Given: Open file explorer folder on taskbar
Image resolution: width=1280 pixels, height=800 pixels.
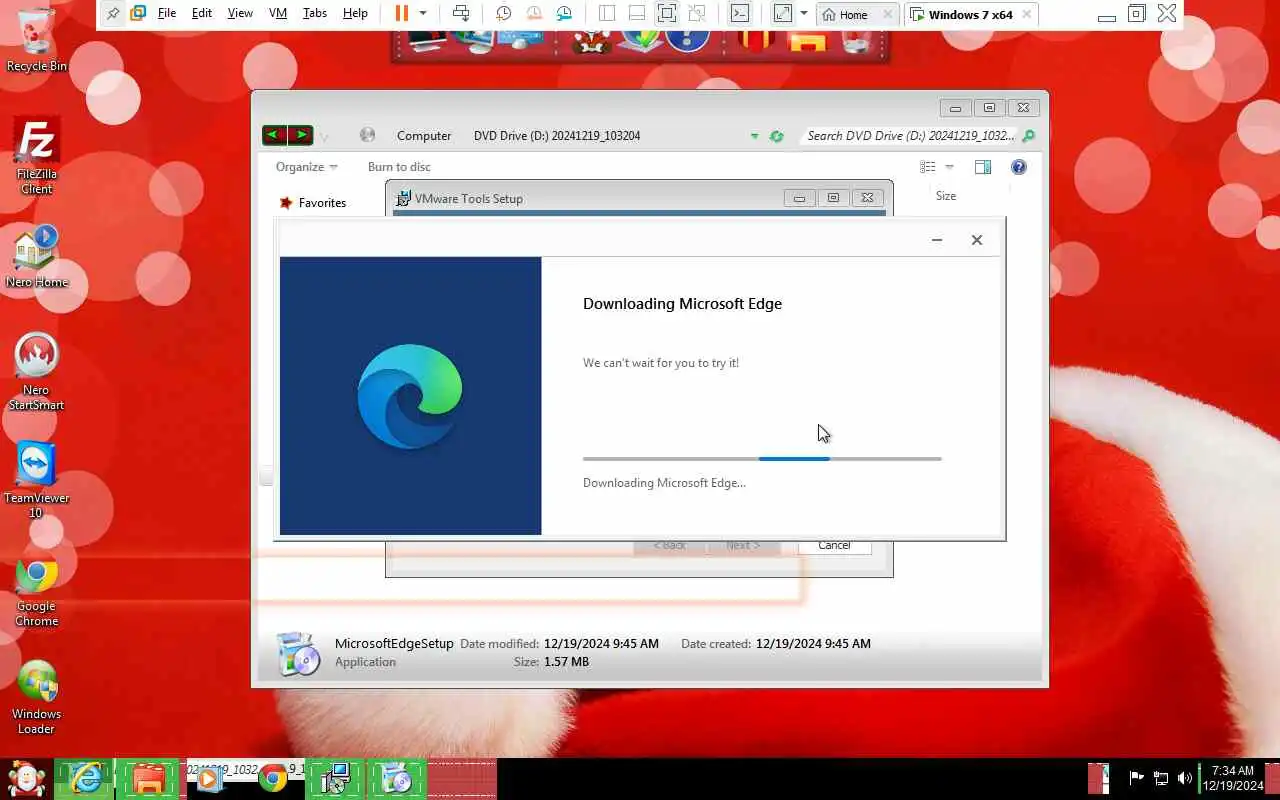Looking at the screenshot, I should coord(148,778).
